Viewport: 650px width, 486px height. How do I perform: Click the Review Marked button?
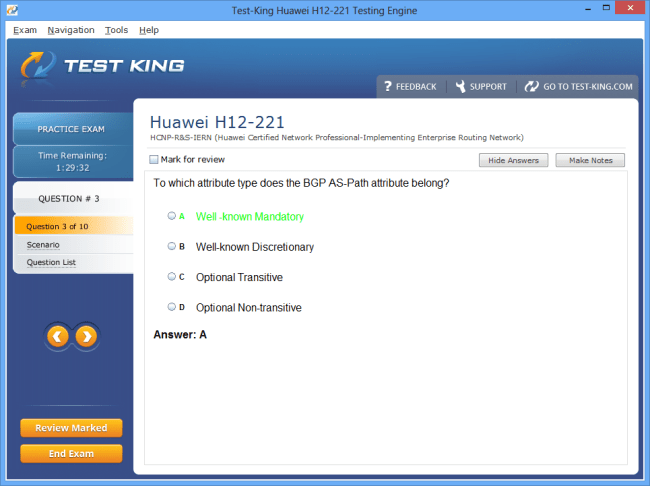71,428
